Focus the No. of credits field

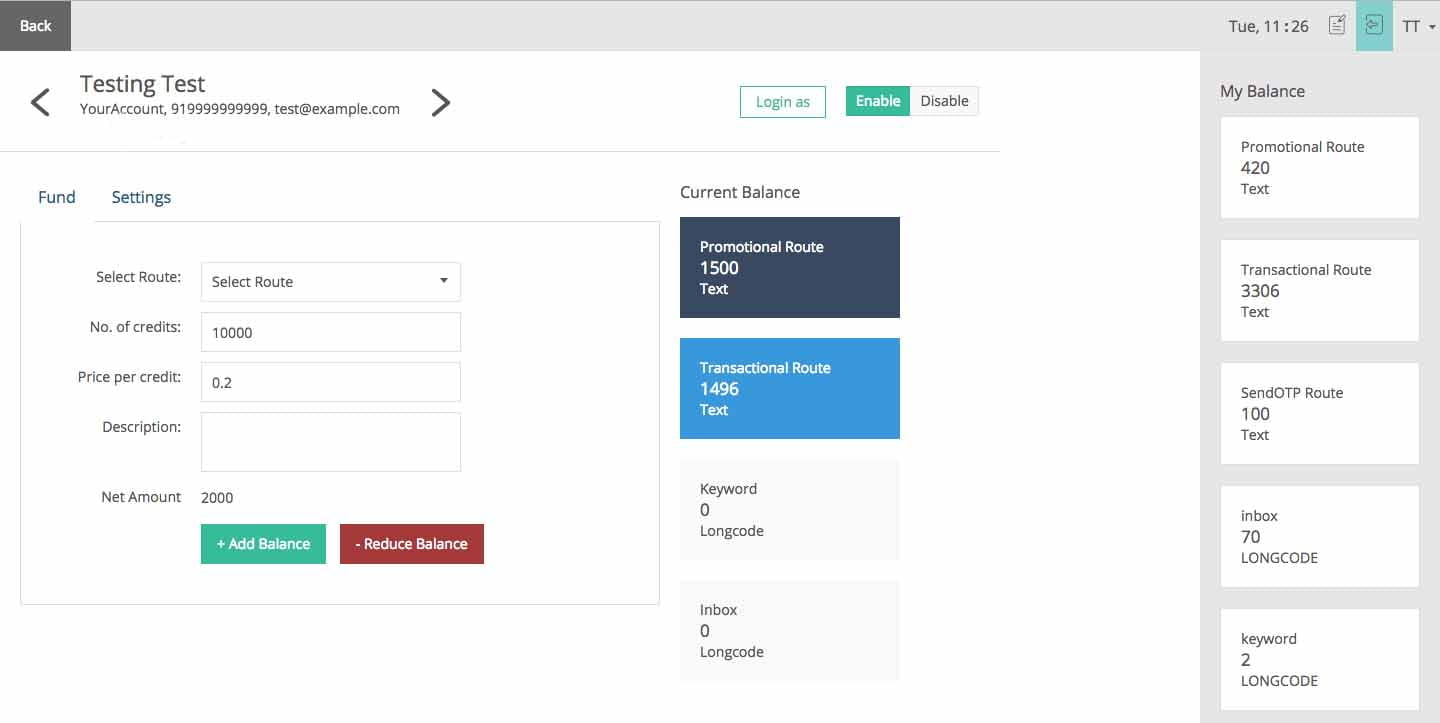coord(331,332)
